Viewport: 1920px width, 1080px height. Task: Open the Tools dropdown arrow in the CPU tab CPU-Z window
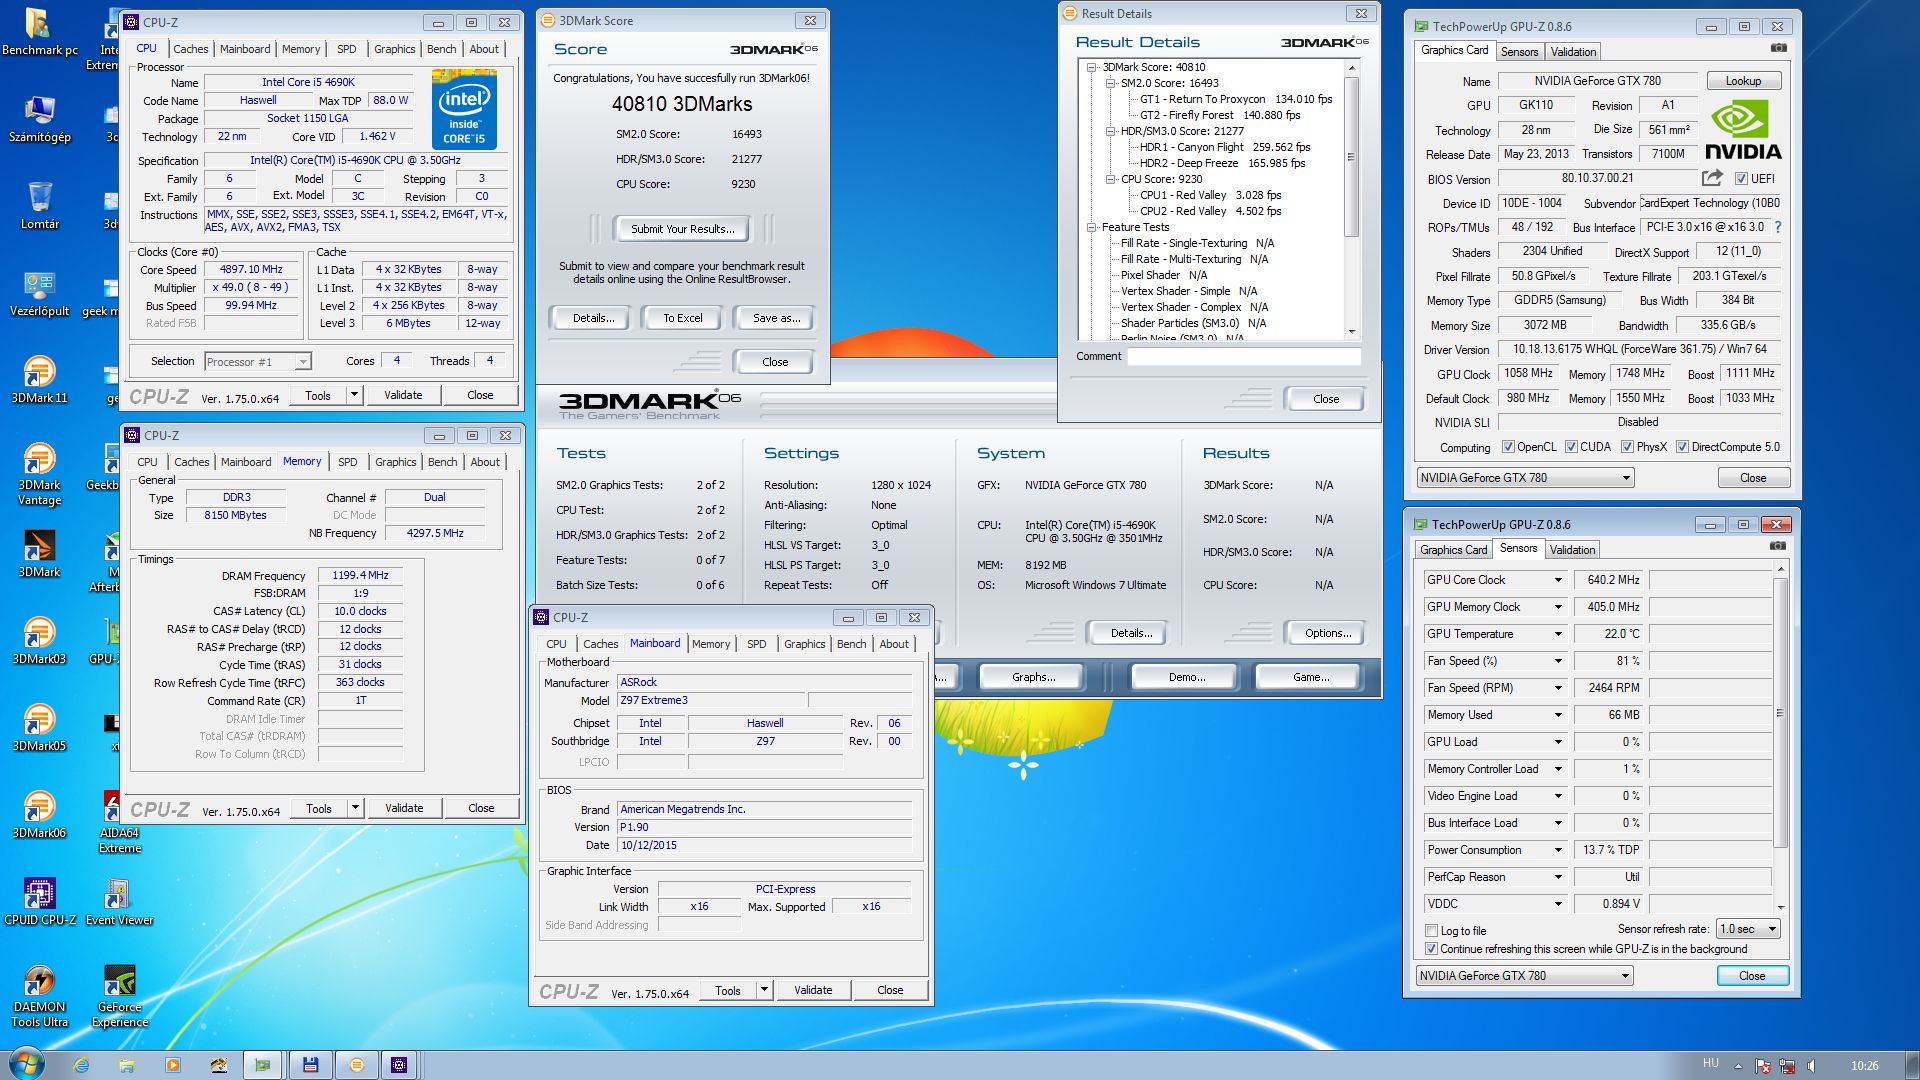tap(354, 395)
